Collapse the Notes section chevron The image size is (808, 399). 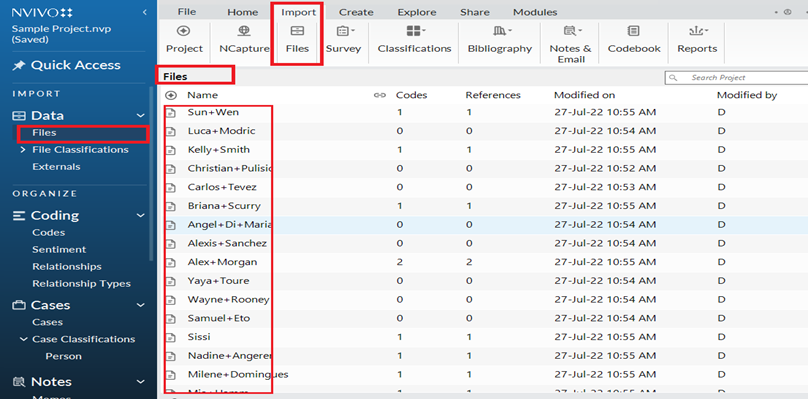141,381
